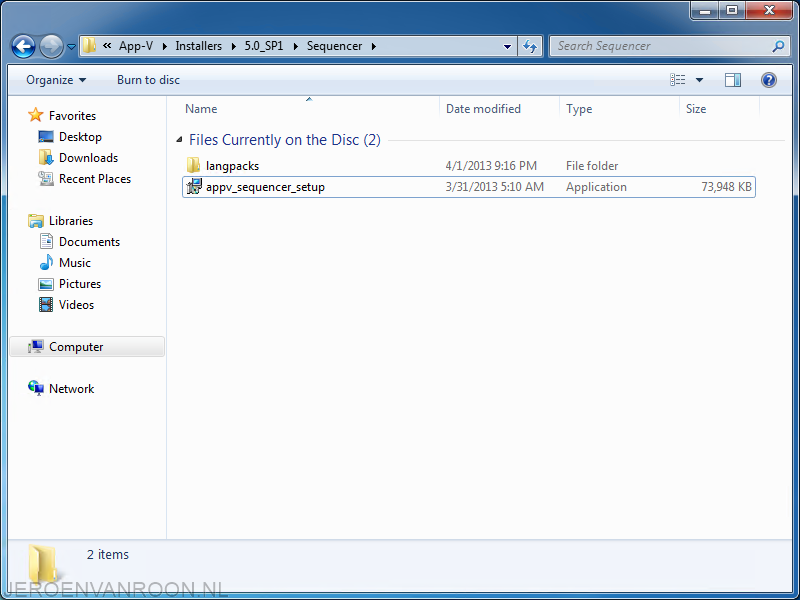The height and width of the screenshot is (600, 800).
Task: Click the Downloads folder icon
Action: tap(46, 158)
